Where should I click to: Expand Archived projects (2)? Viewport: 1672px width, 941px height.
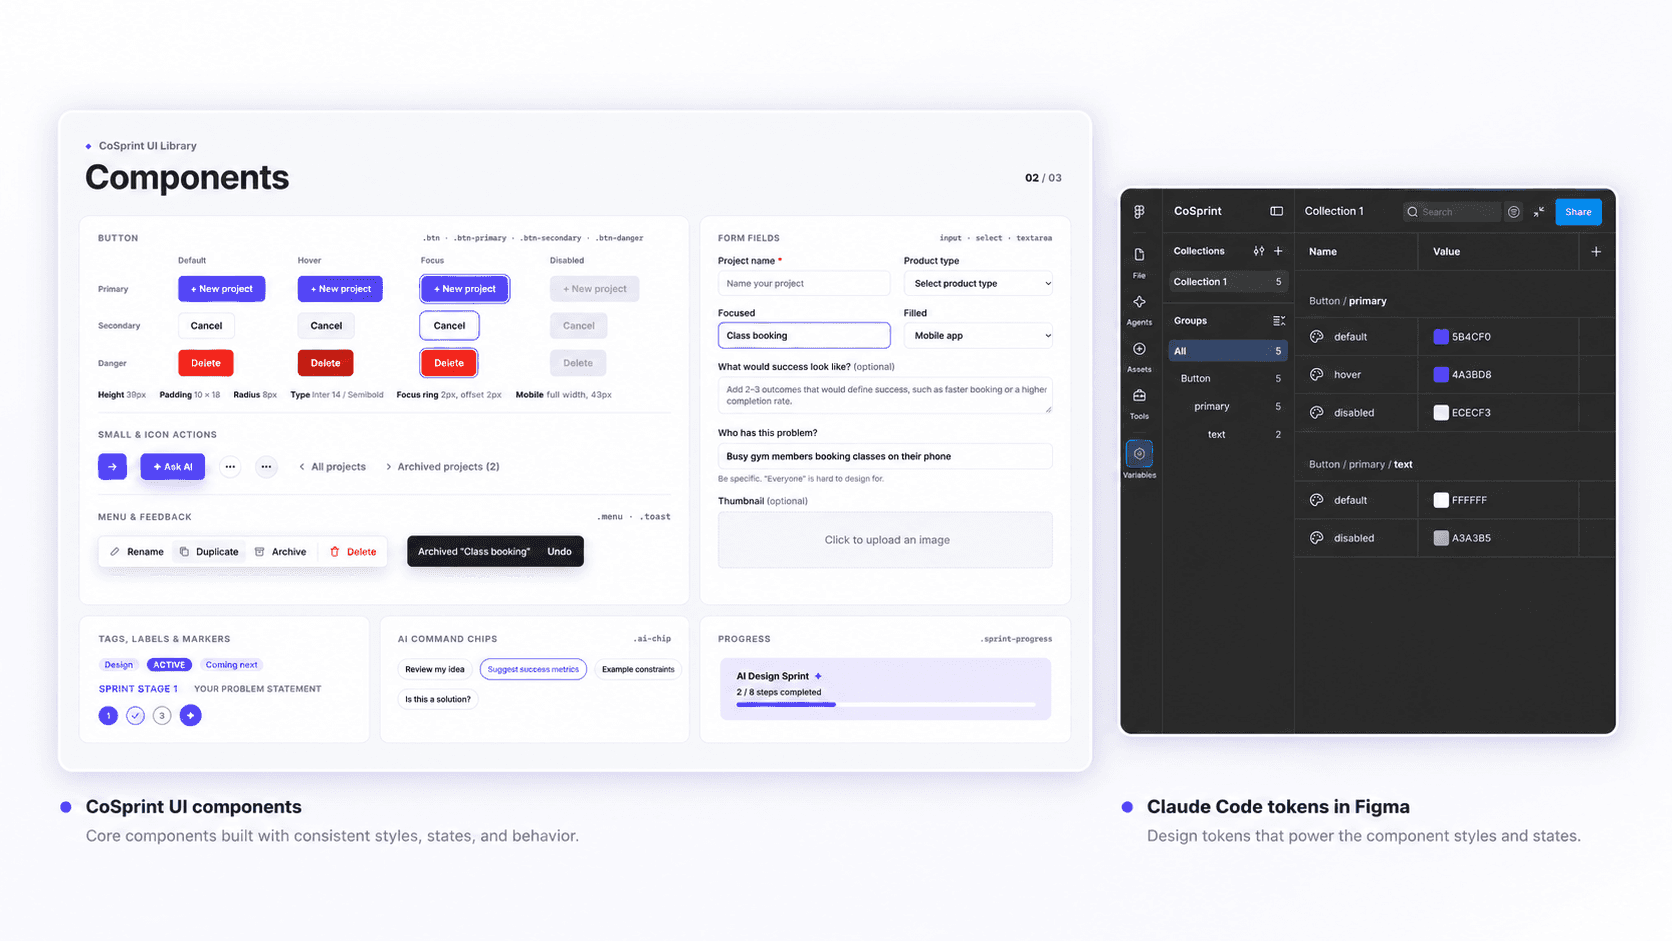(x=442, y=467)
